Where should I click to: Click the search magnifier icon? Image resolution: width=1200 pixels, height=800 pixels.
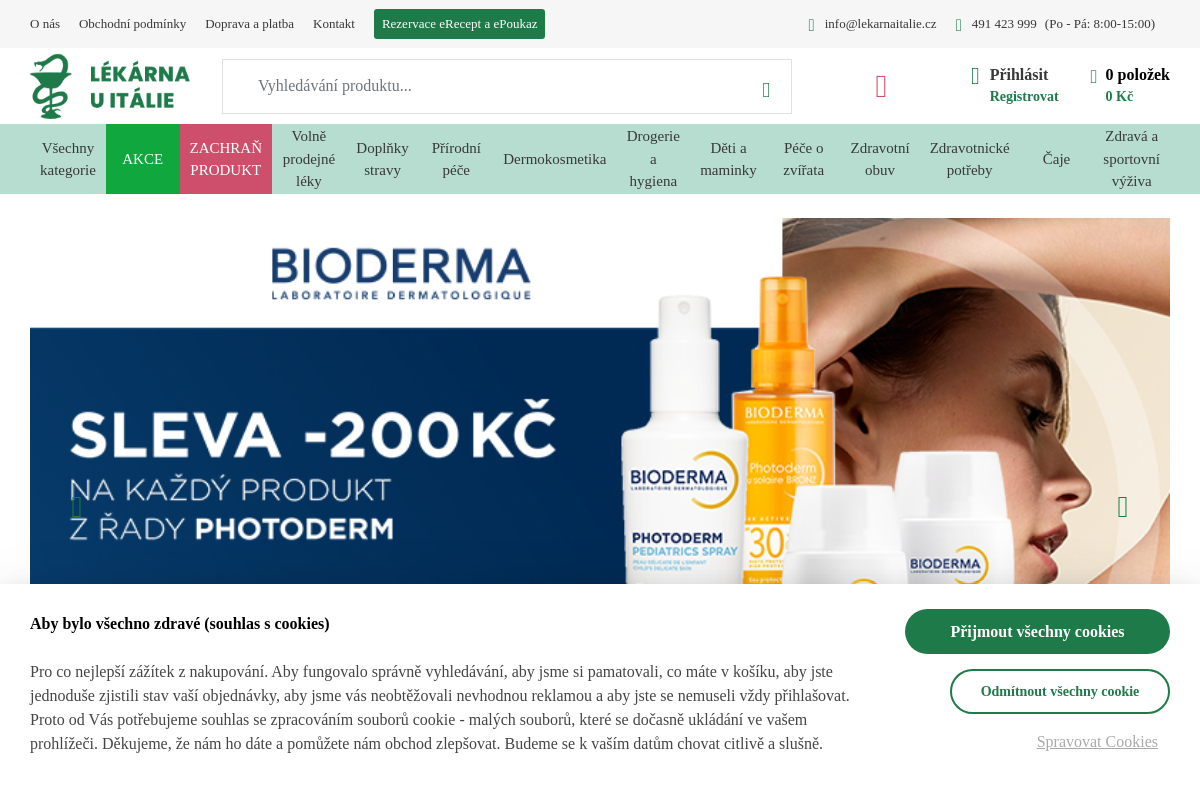[766, 90]
